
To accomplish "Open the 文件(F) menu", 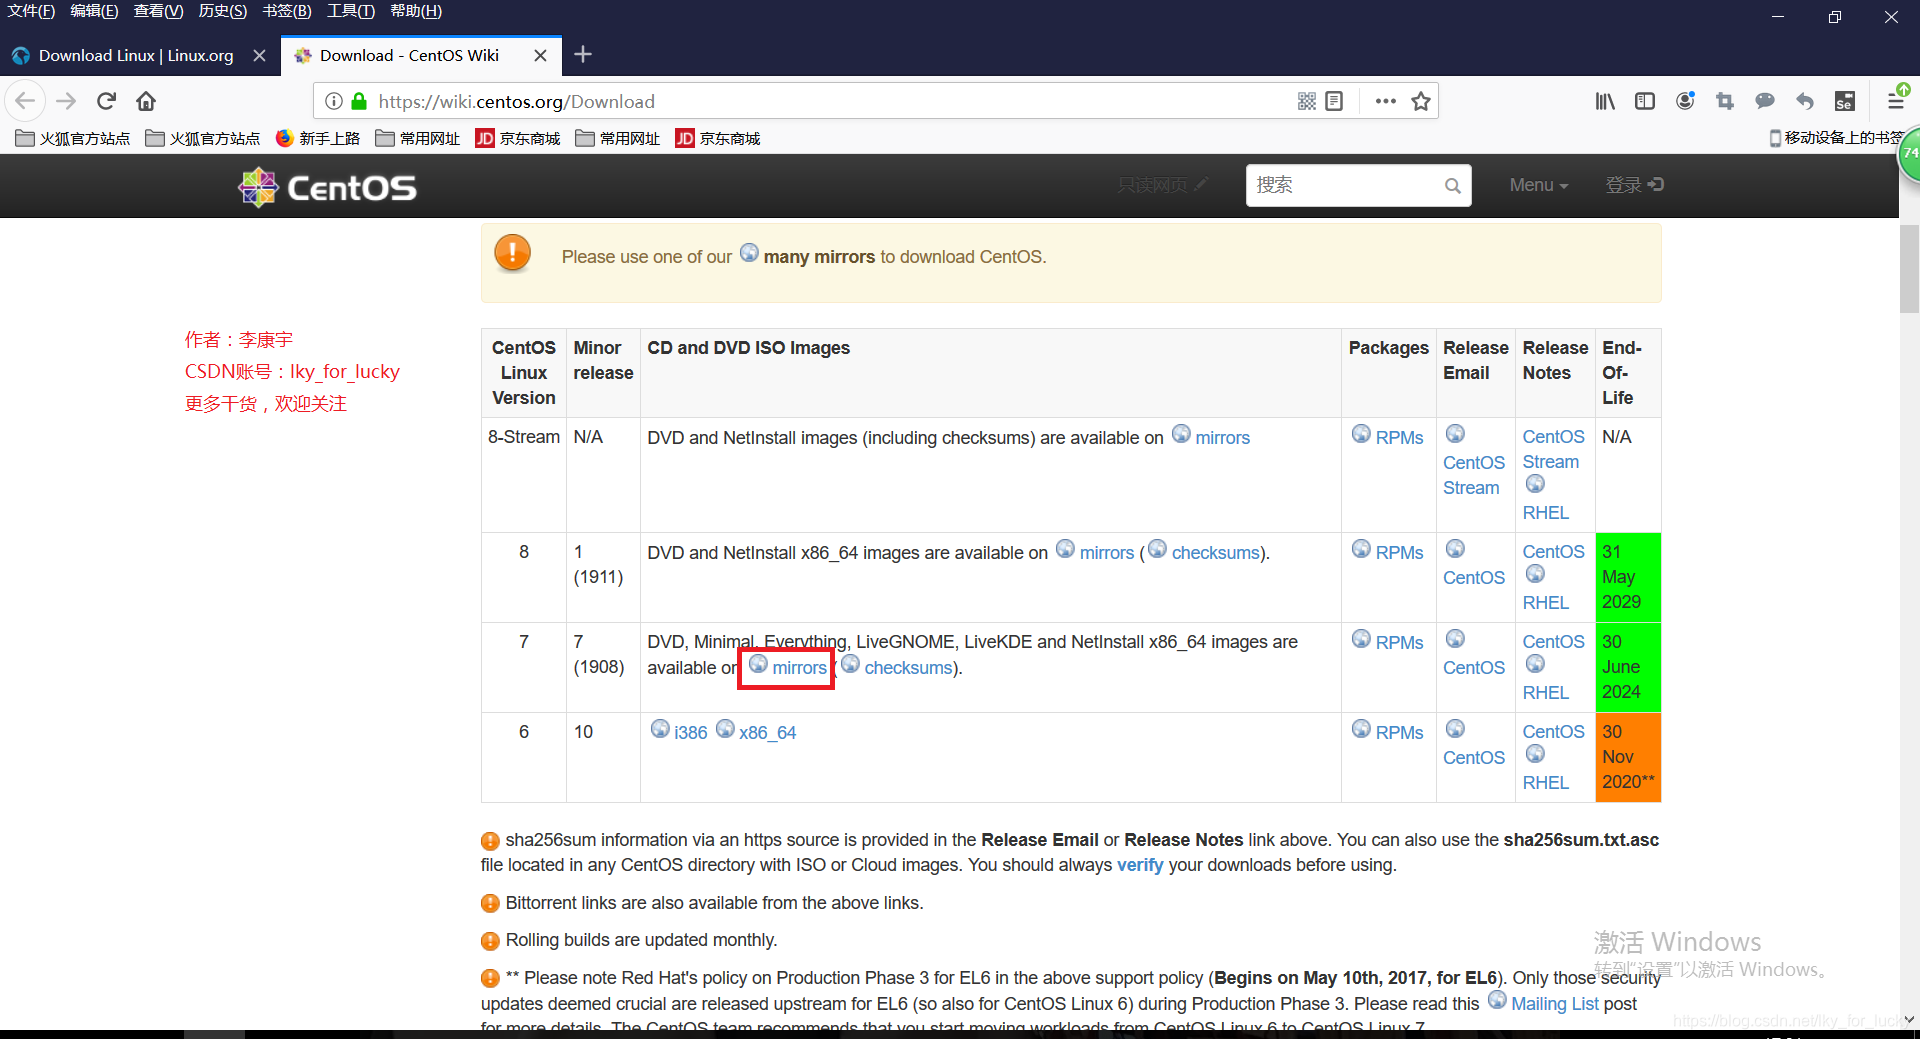I will point(31,11).
